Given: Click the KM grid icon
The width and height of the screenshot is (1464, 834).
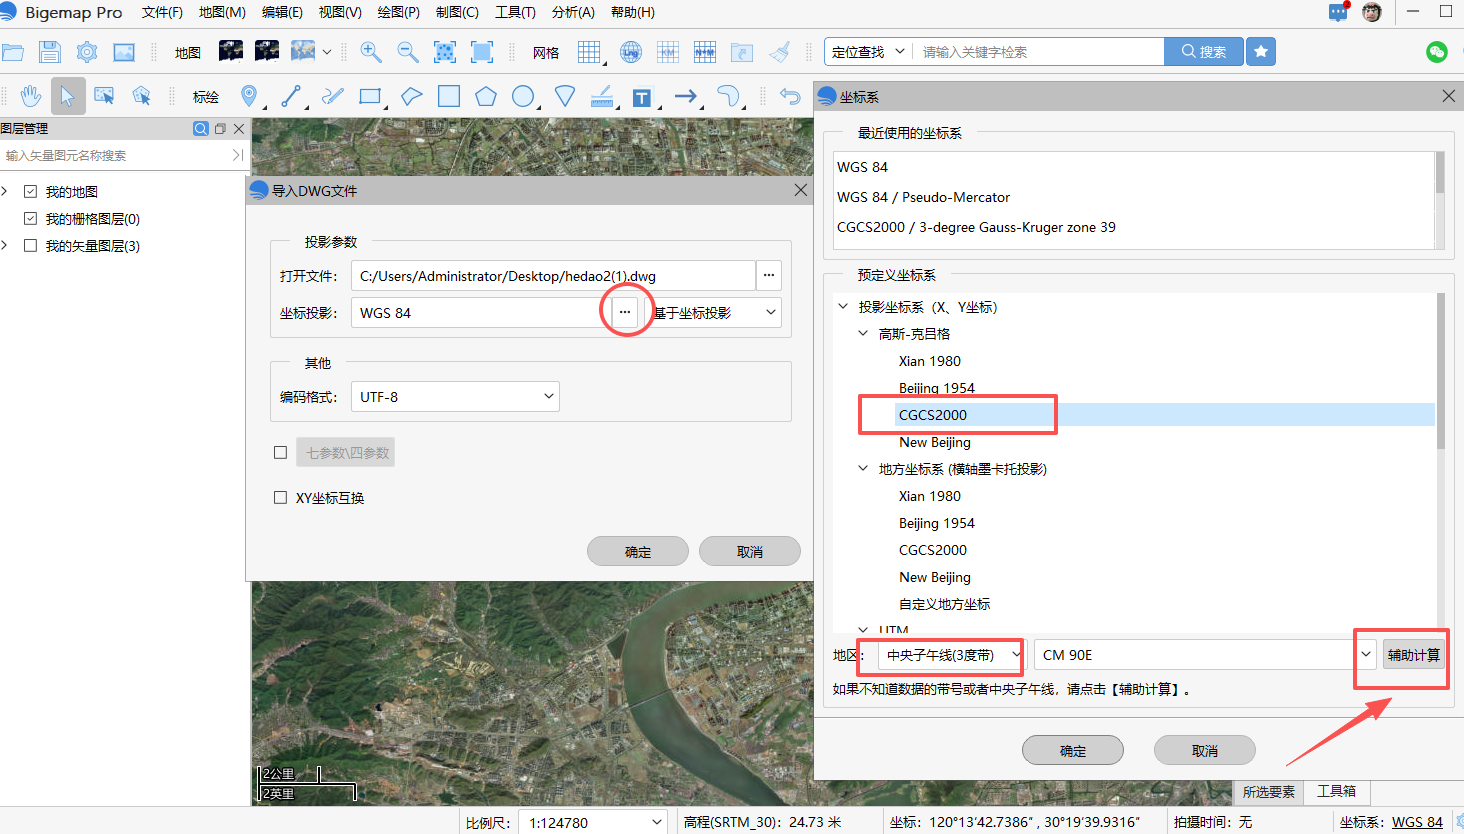Looking at the screenshot, I should click(667, 52).
